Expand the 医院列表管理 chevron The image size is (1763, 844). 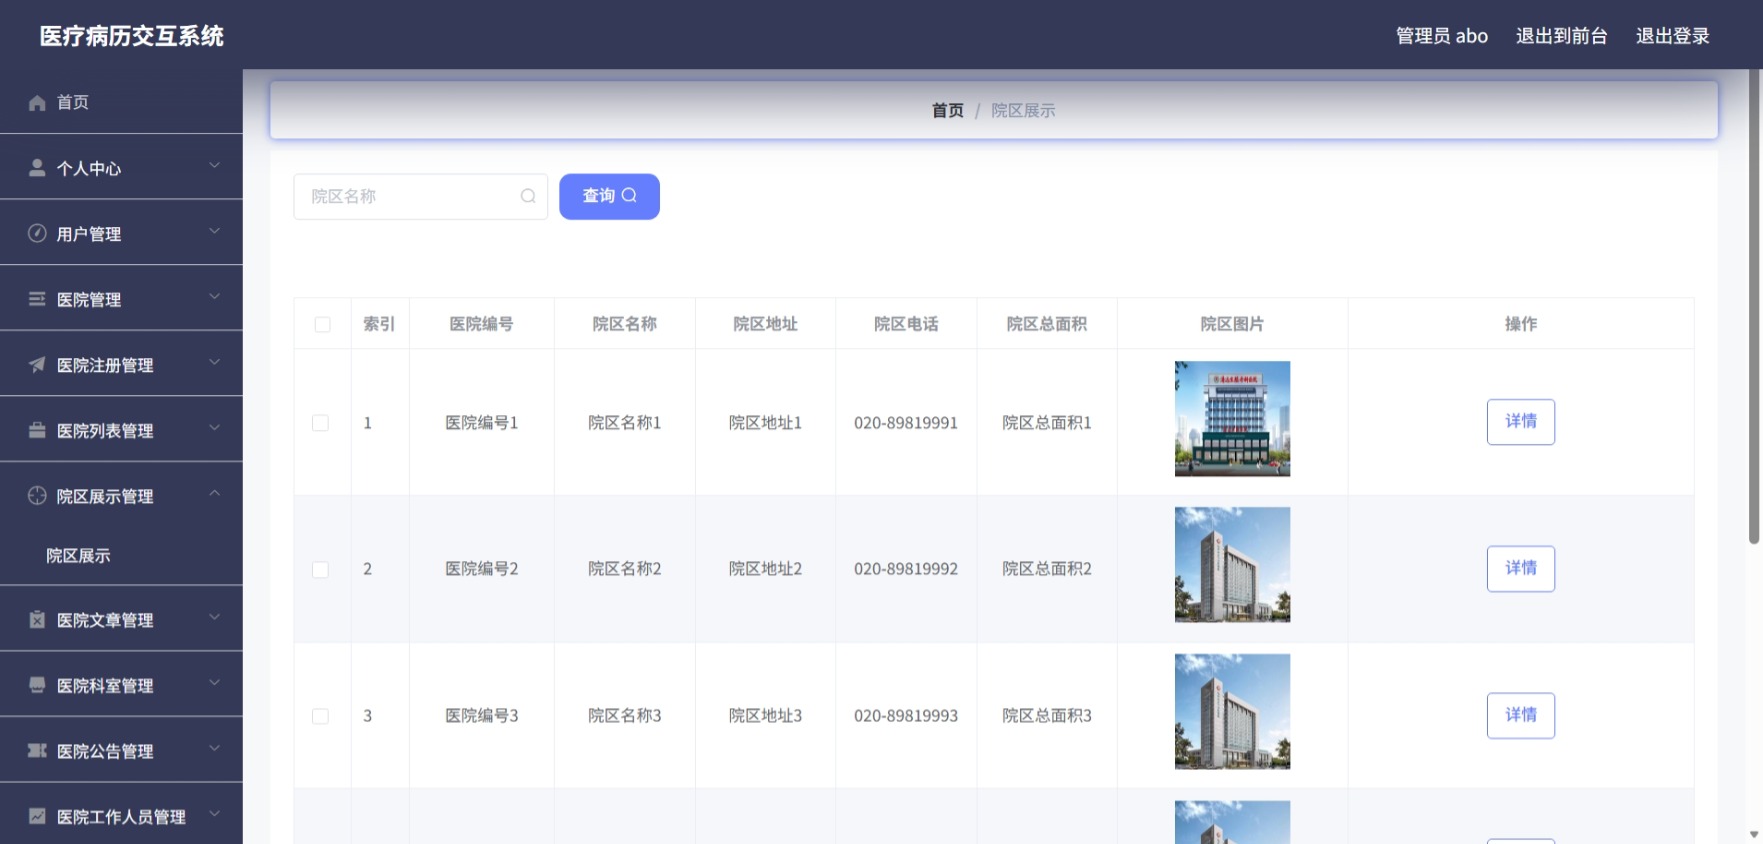[214, 428]
